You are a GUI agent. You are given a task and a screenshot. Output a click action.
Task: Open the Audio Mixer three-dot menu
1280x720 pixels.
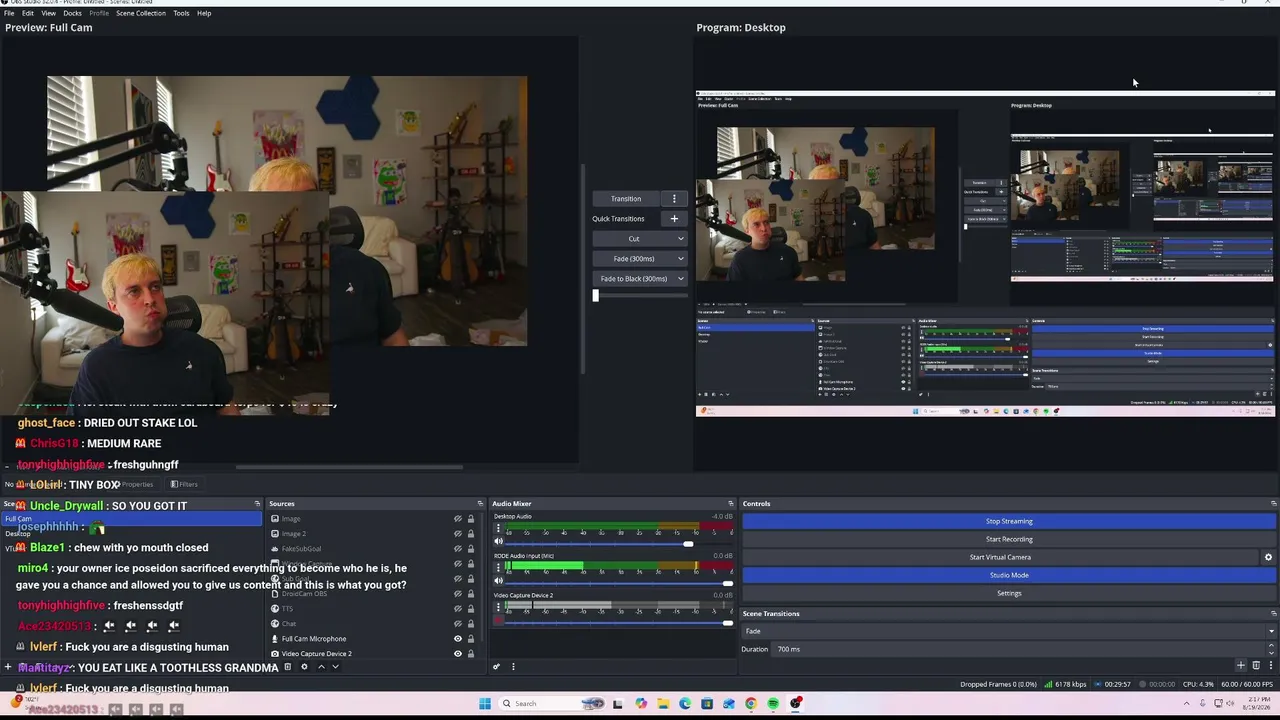[513, 667]
